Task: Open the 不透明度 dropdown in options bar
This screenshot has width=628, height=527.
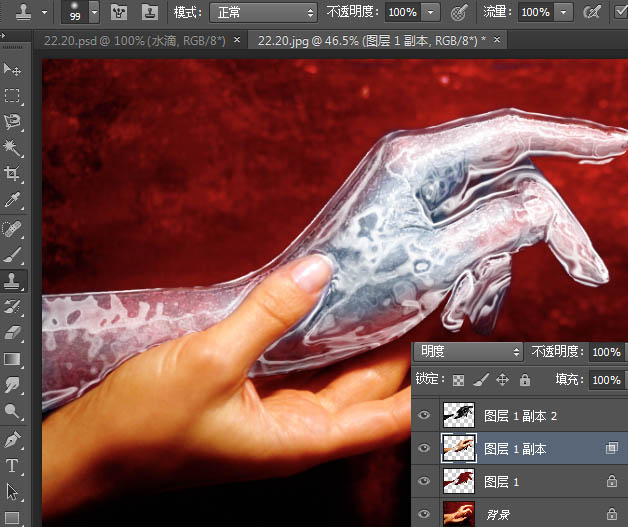Action: 431,12
